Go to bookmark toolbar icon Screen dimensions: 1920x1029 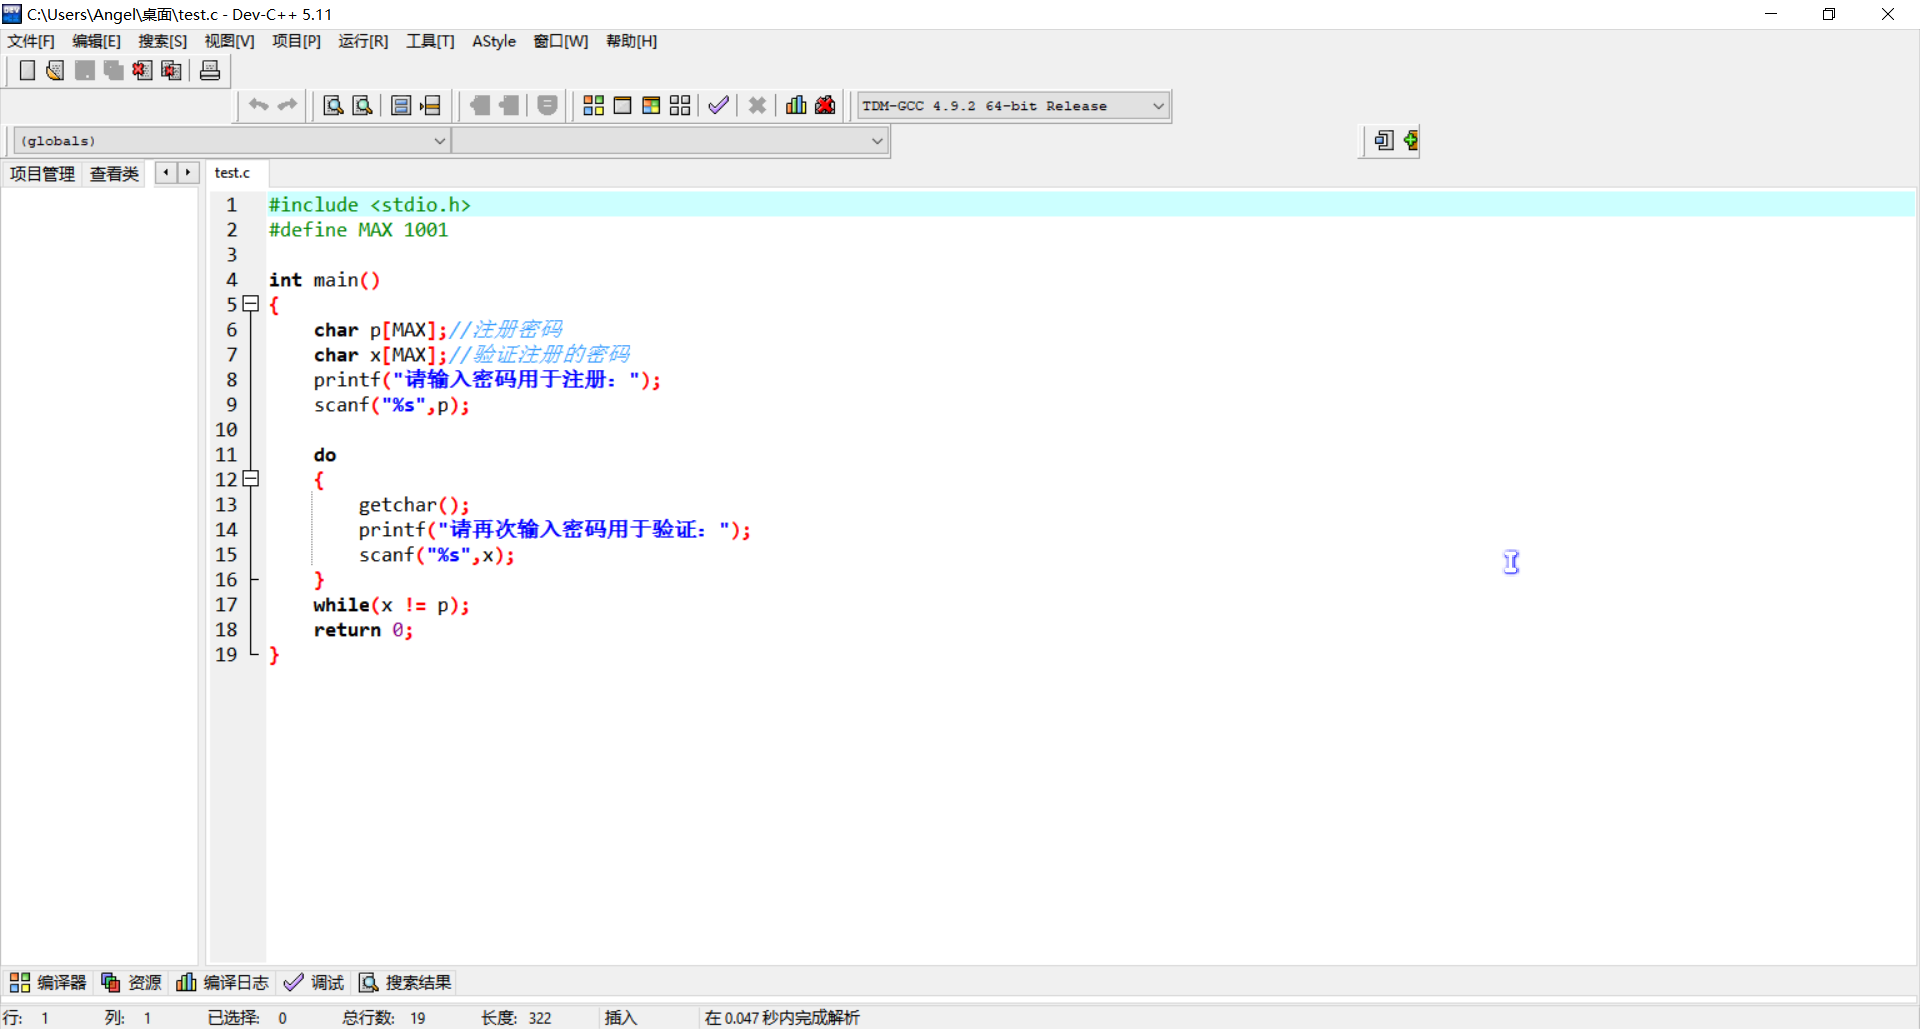click(x=510, y=105)
